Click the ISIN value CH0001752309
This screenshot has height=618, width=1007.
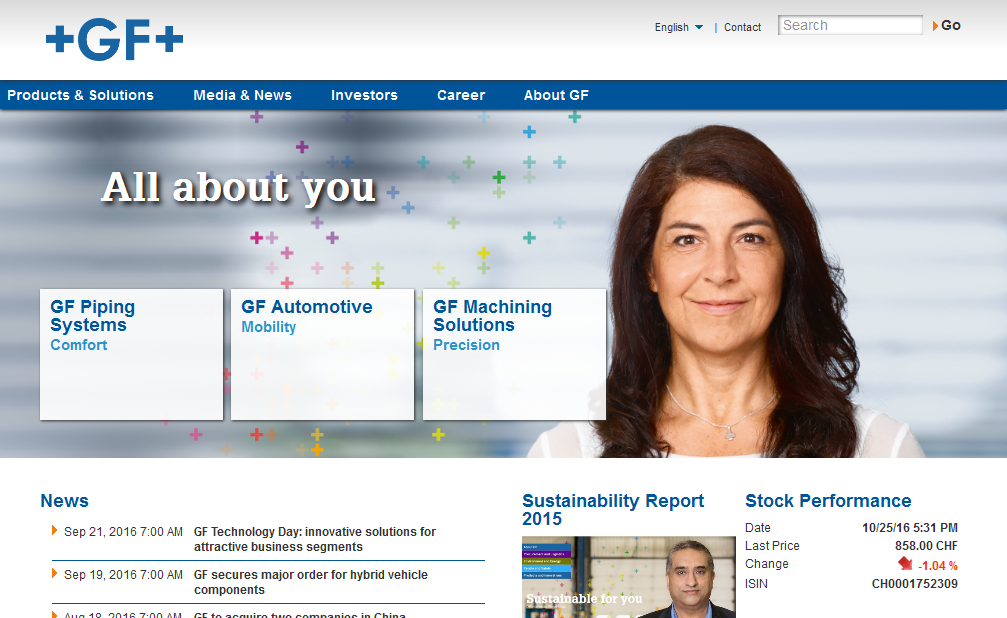click(915, 584)
